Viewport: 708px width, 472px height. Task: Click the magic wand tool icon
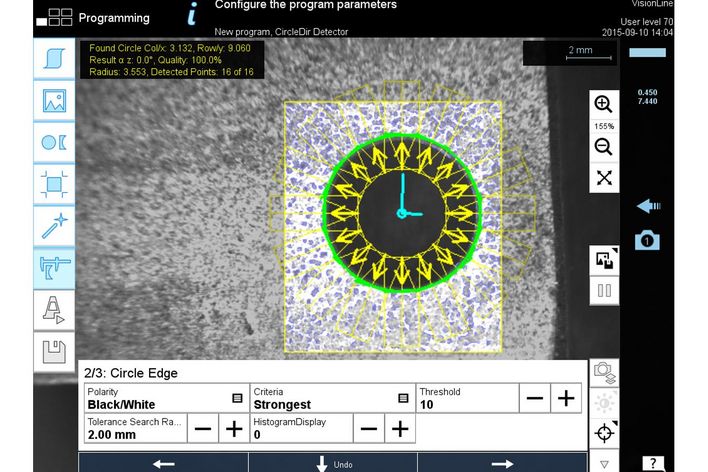(x=54, y=225)
